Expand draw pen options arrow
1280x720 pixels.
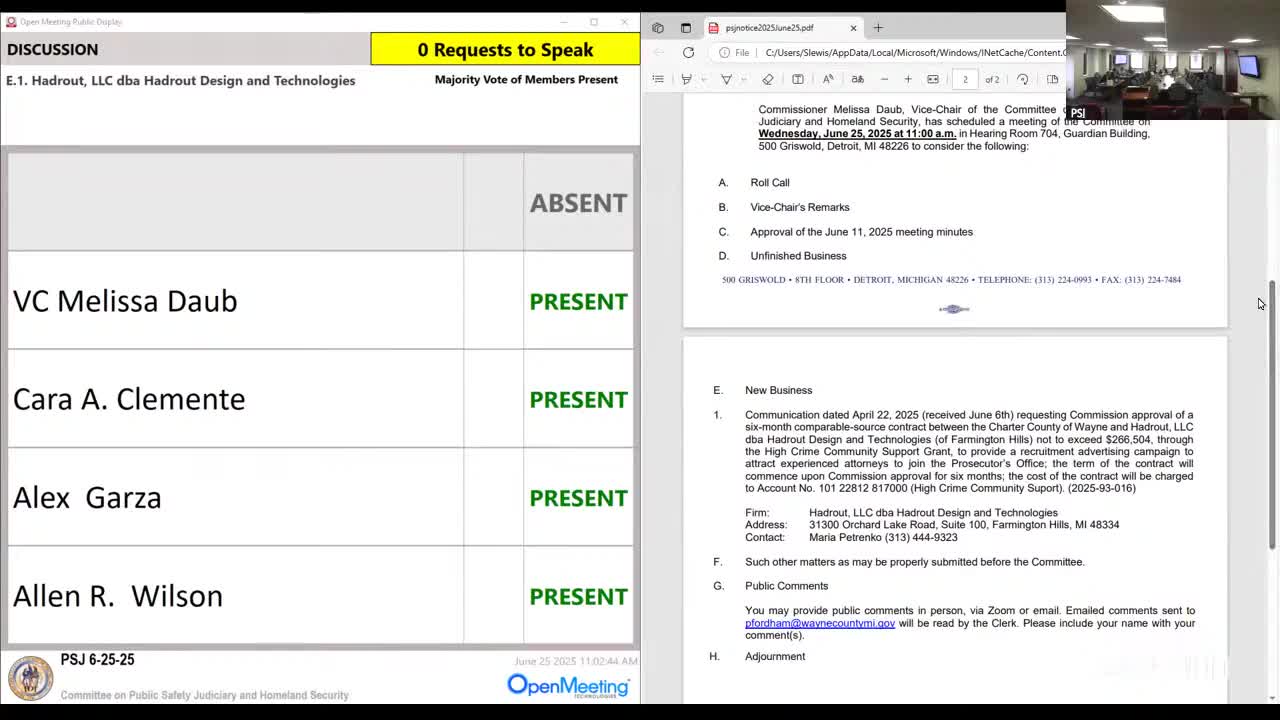[743, 79]
